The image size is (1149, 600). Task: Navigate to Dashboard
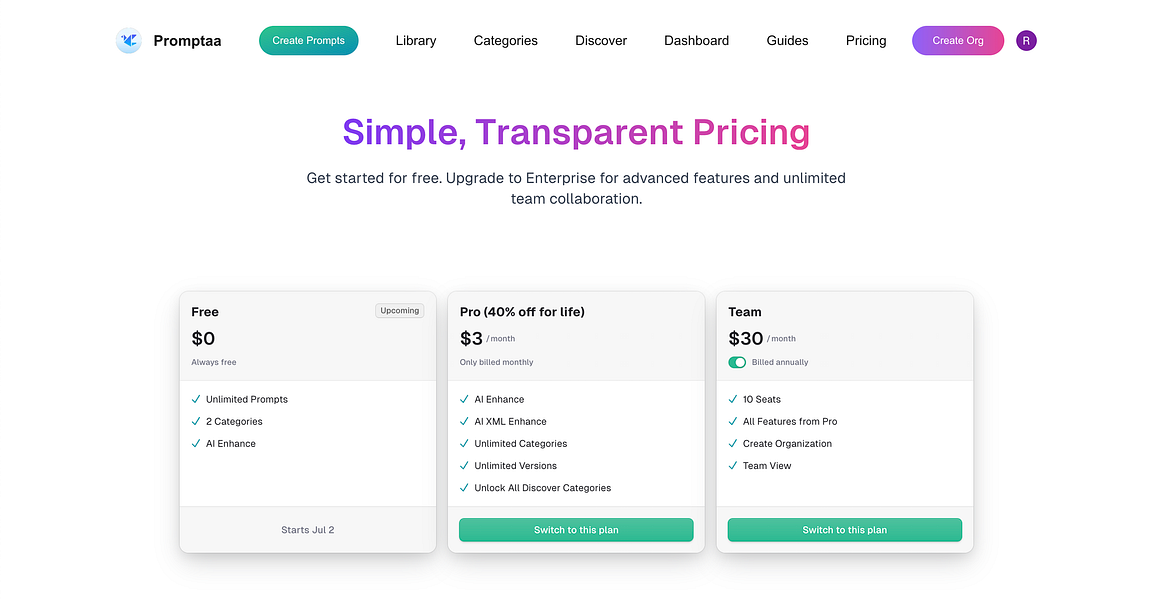tap(696, 41)
